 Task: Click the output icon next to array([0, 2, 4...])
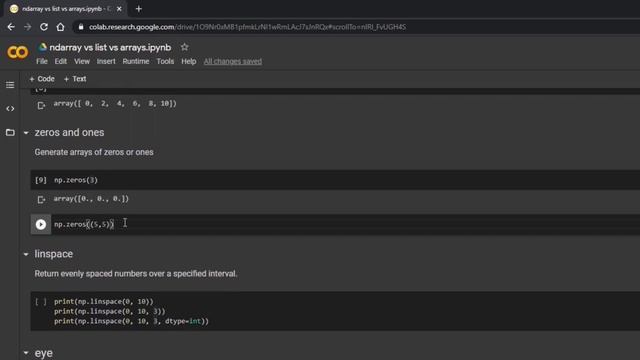[x=41, y=105]
